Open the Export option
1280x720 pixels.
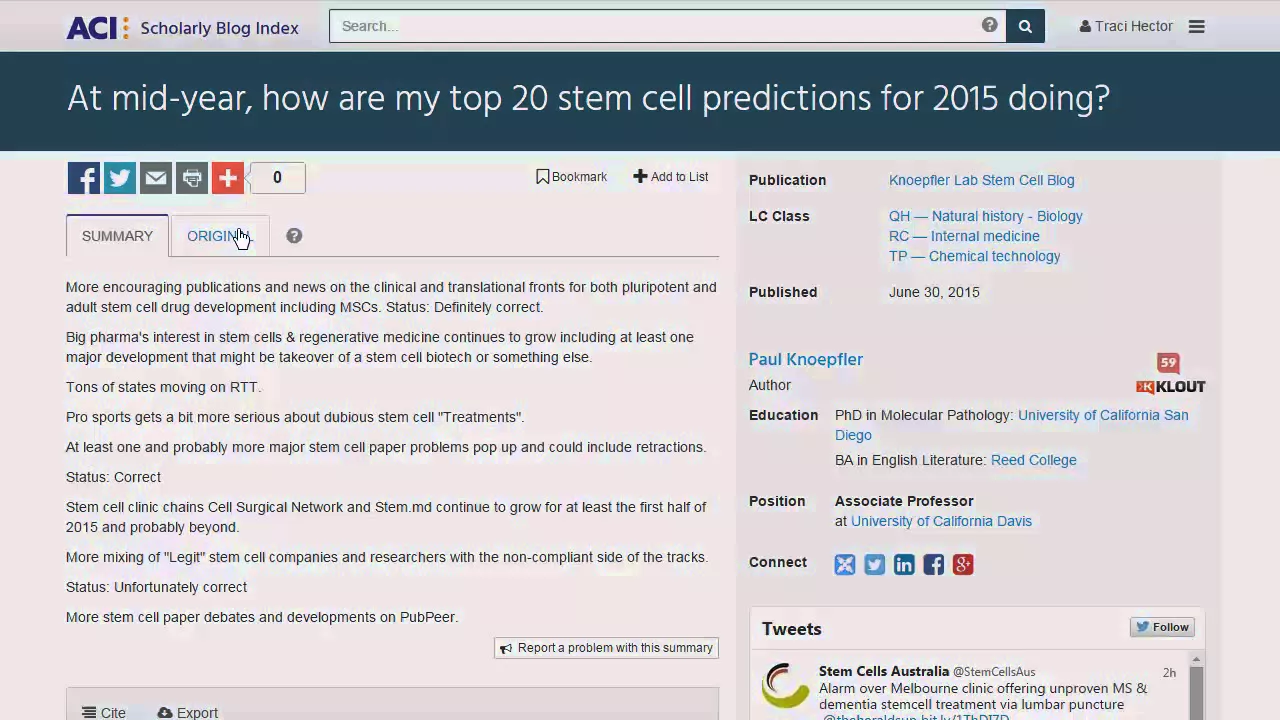[188, 713]
